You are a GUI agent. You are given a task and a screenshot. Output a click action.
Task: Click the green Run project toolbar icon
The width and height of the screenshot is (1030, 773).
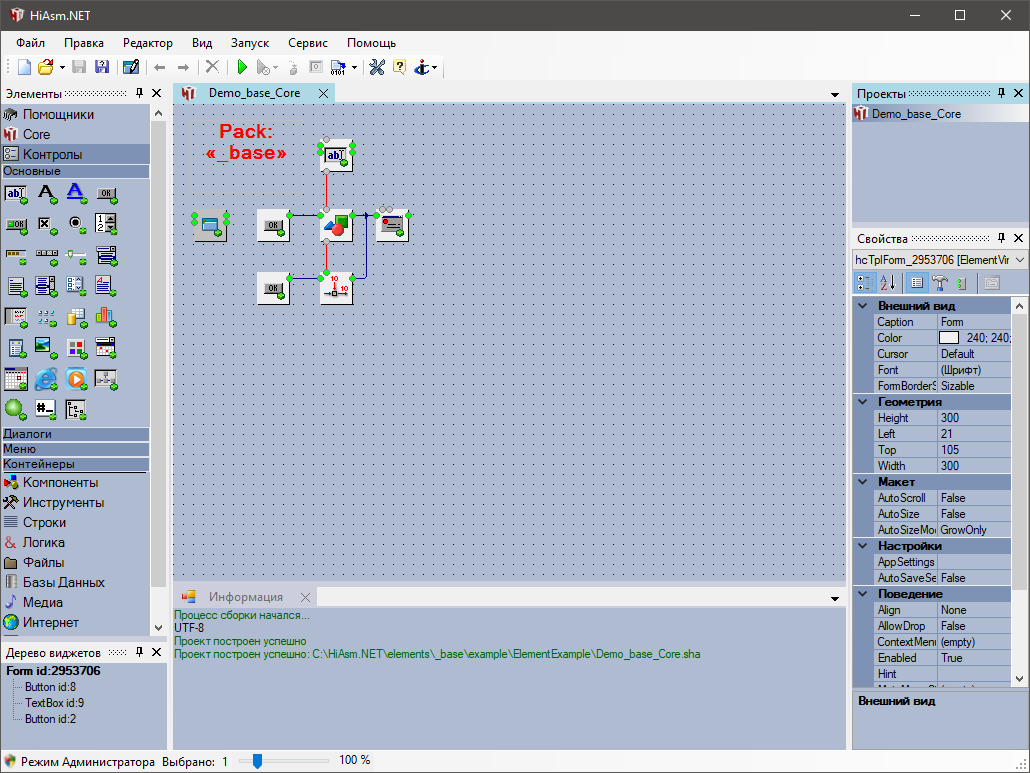pos(241,67)
